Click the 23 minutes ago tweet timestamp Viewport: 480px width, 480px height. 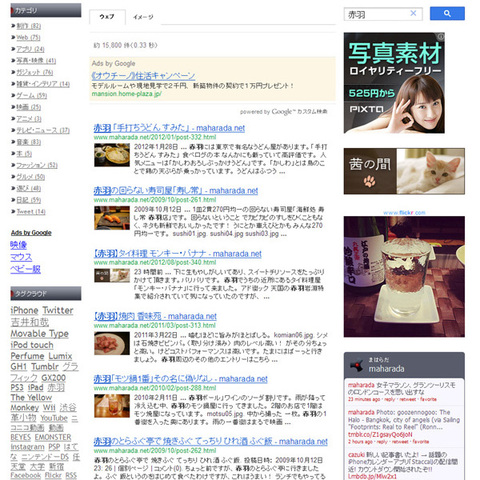coord(364,399)
